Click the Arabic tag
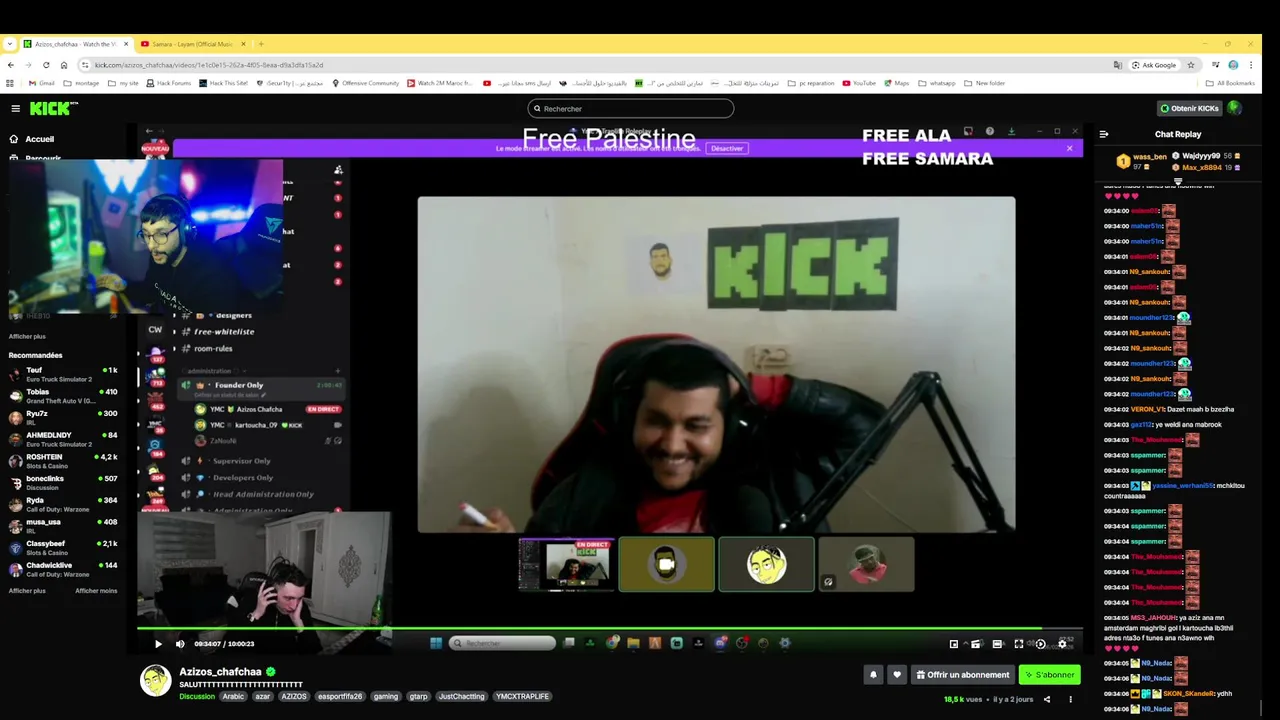The width and height of the screenshot is (1280, 720). (x=233, y=696)
